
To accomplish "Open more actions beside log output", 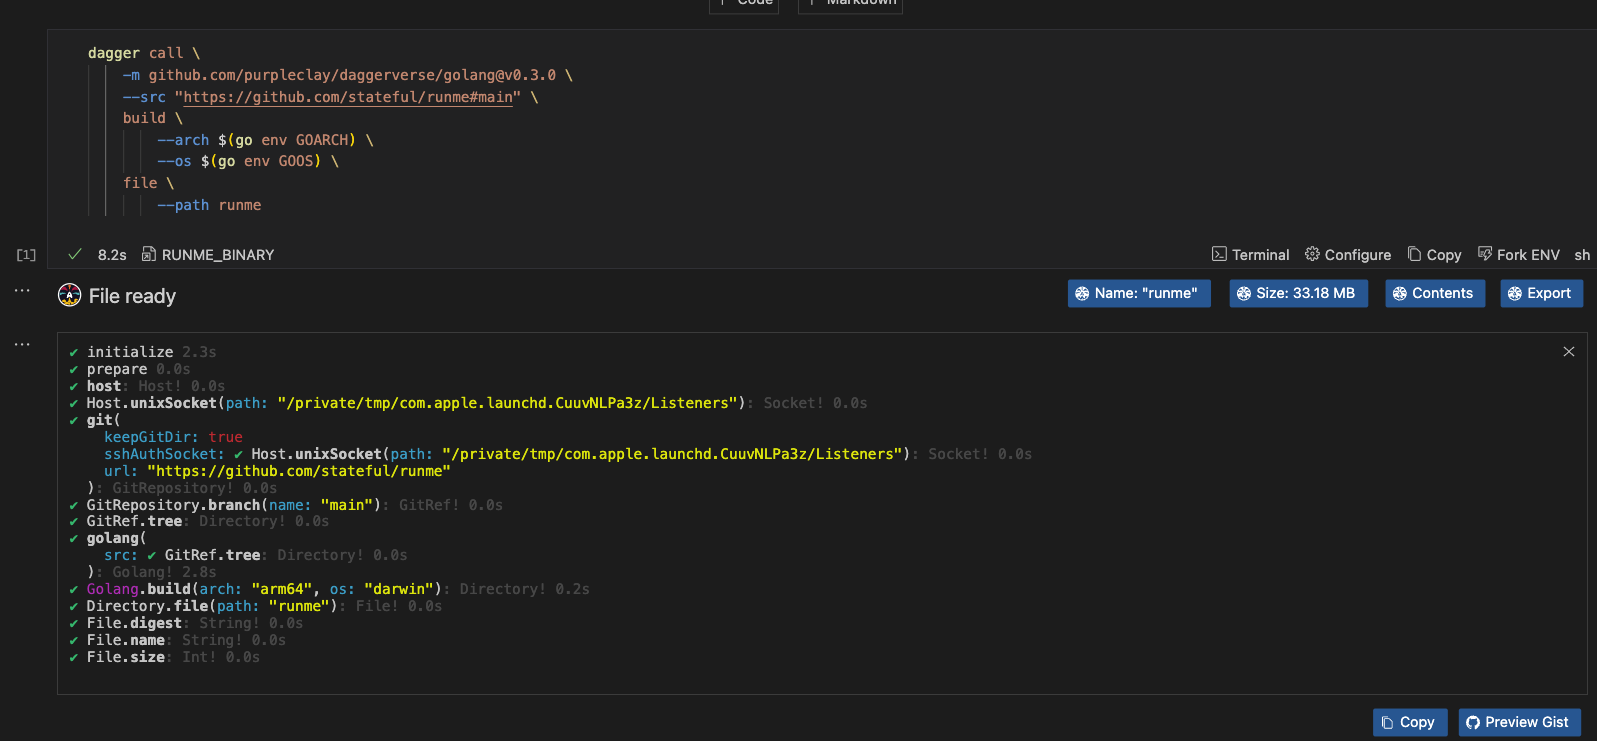I will [x=22, y=344].
